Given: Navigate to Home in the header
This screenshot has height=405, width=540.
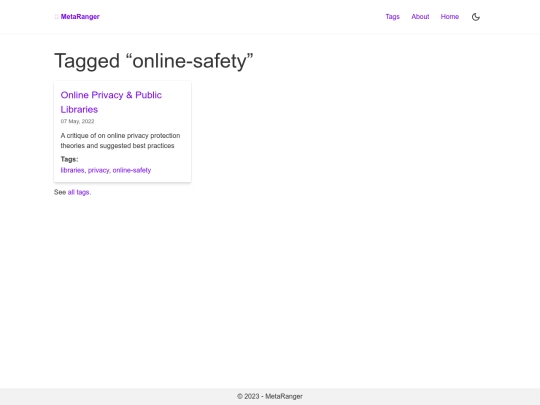Looking at the screenshot, I should point(450,17).
